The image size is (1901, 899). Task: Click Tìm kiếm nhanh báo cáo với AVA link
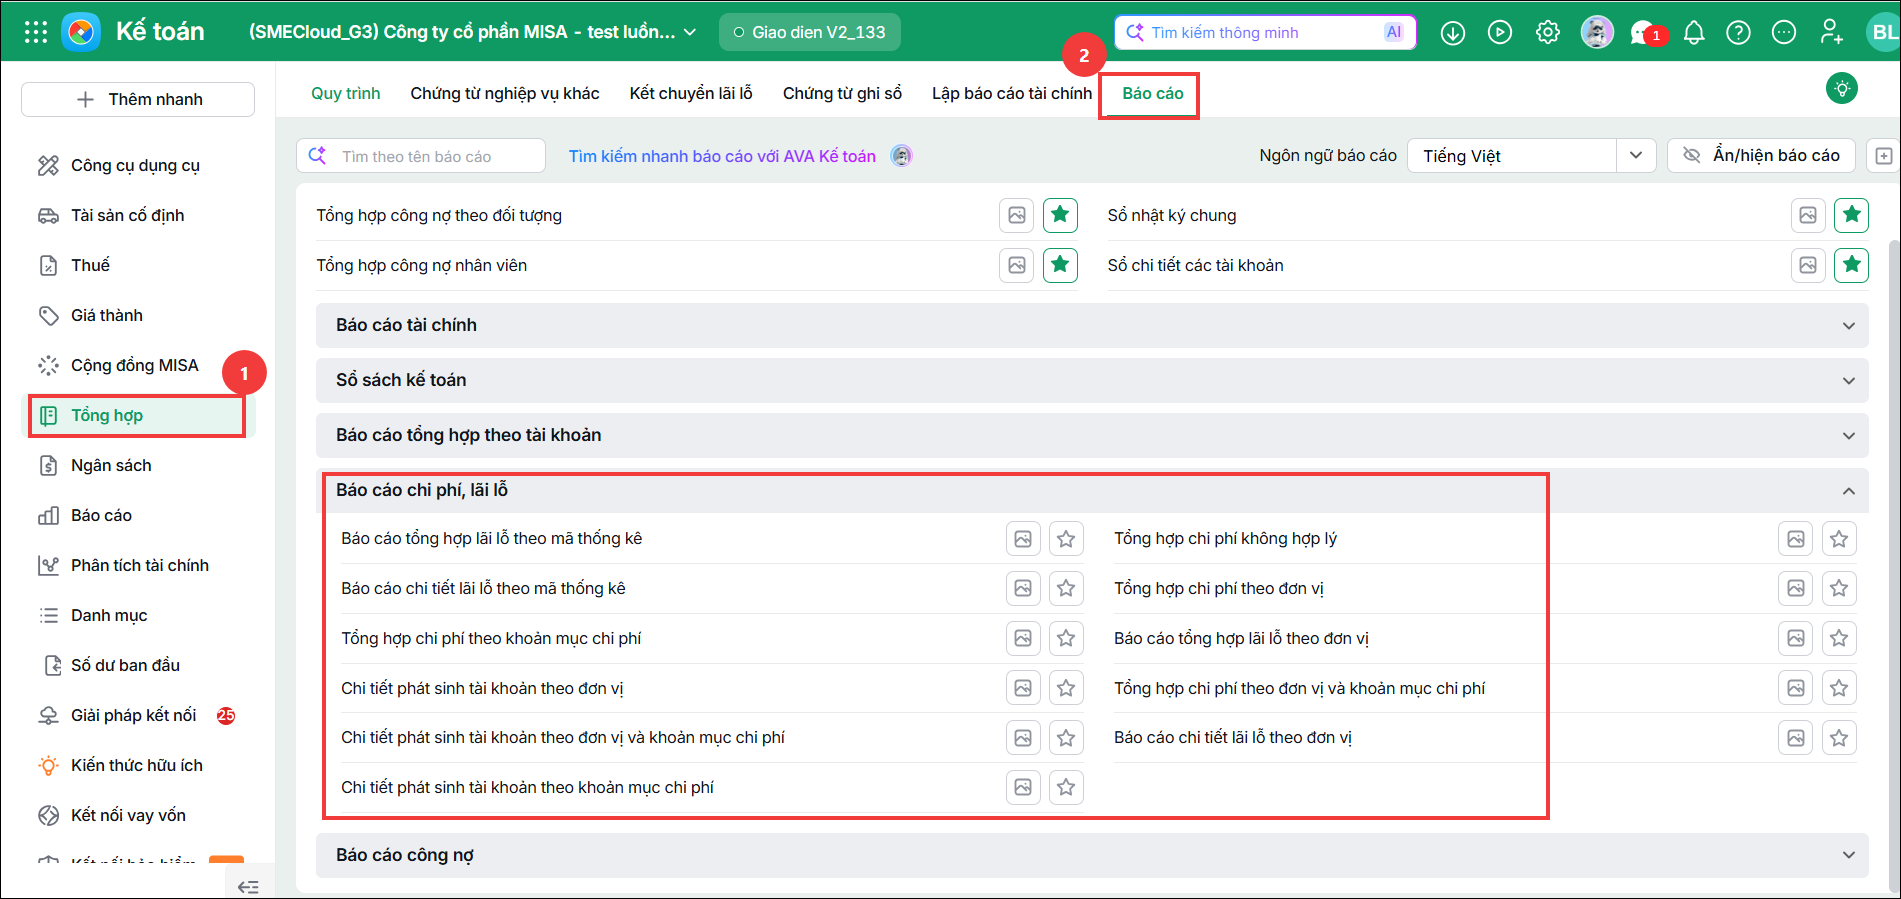click(x=722, y=156)
